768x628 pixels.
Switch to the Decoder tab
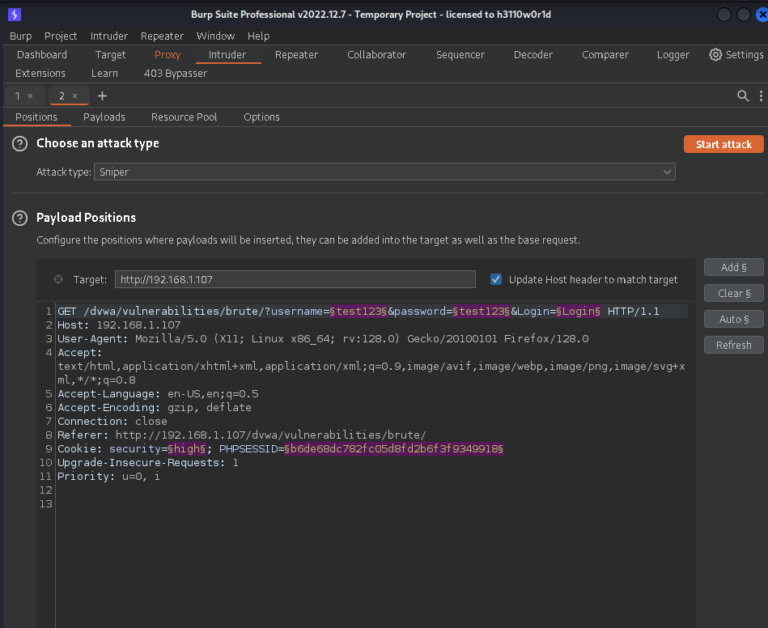pyautogui.click(x=533, y=55)
